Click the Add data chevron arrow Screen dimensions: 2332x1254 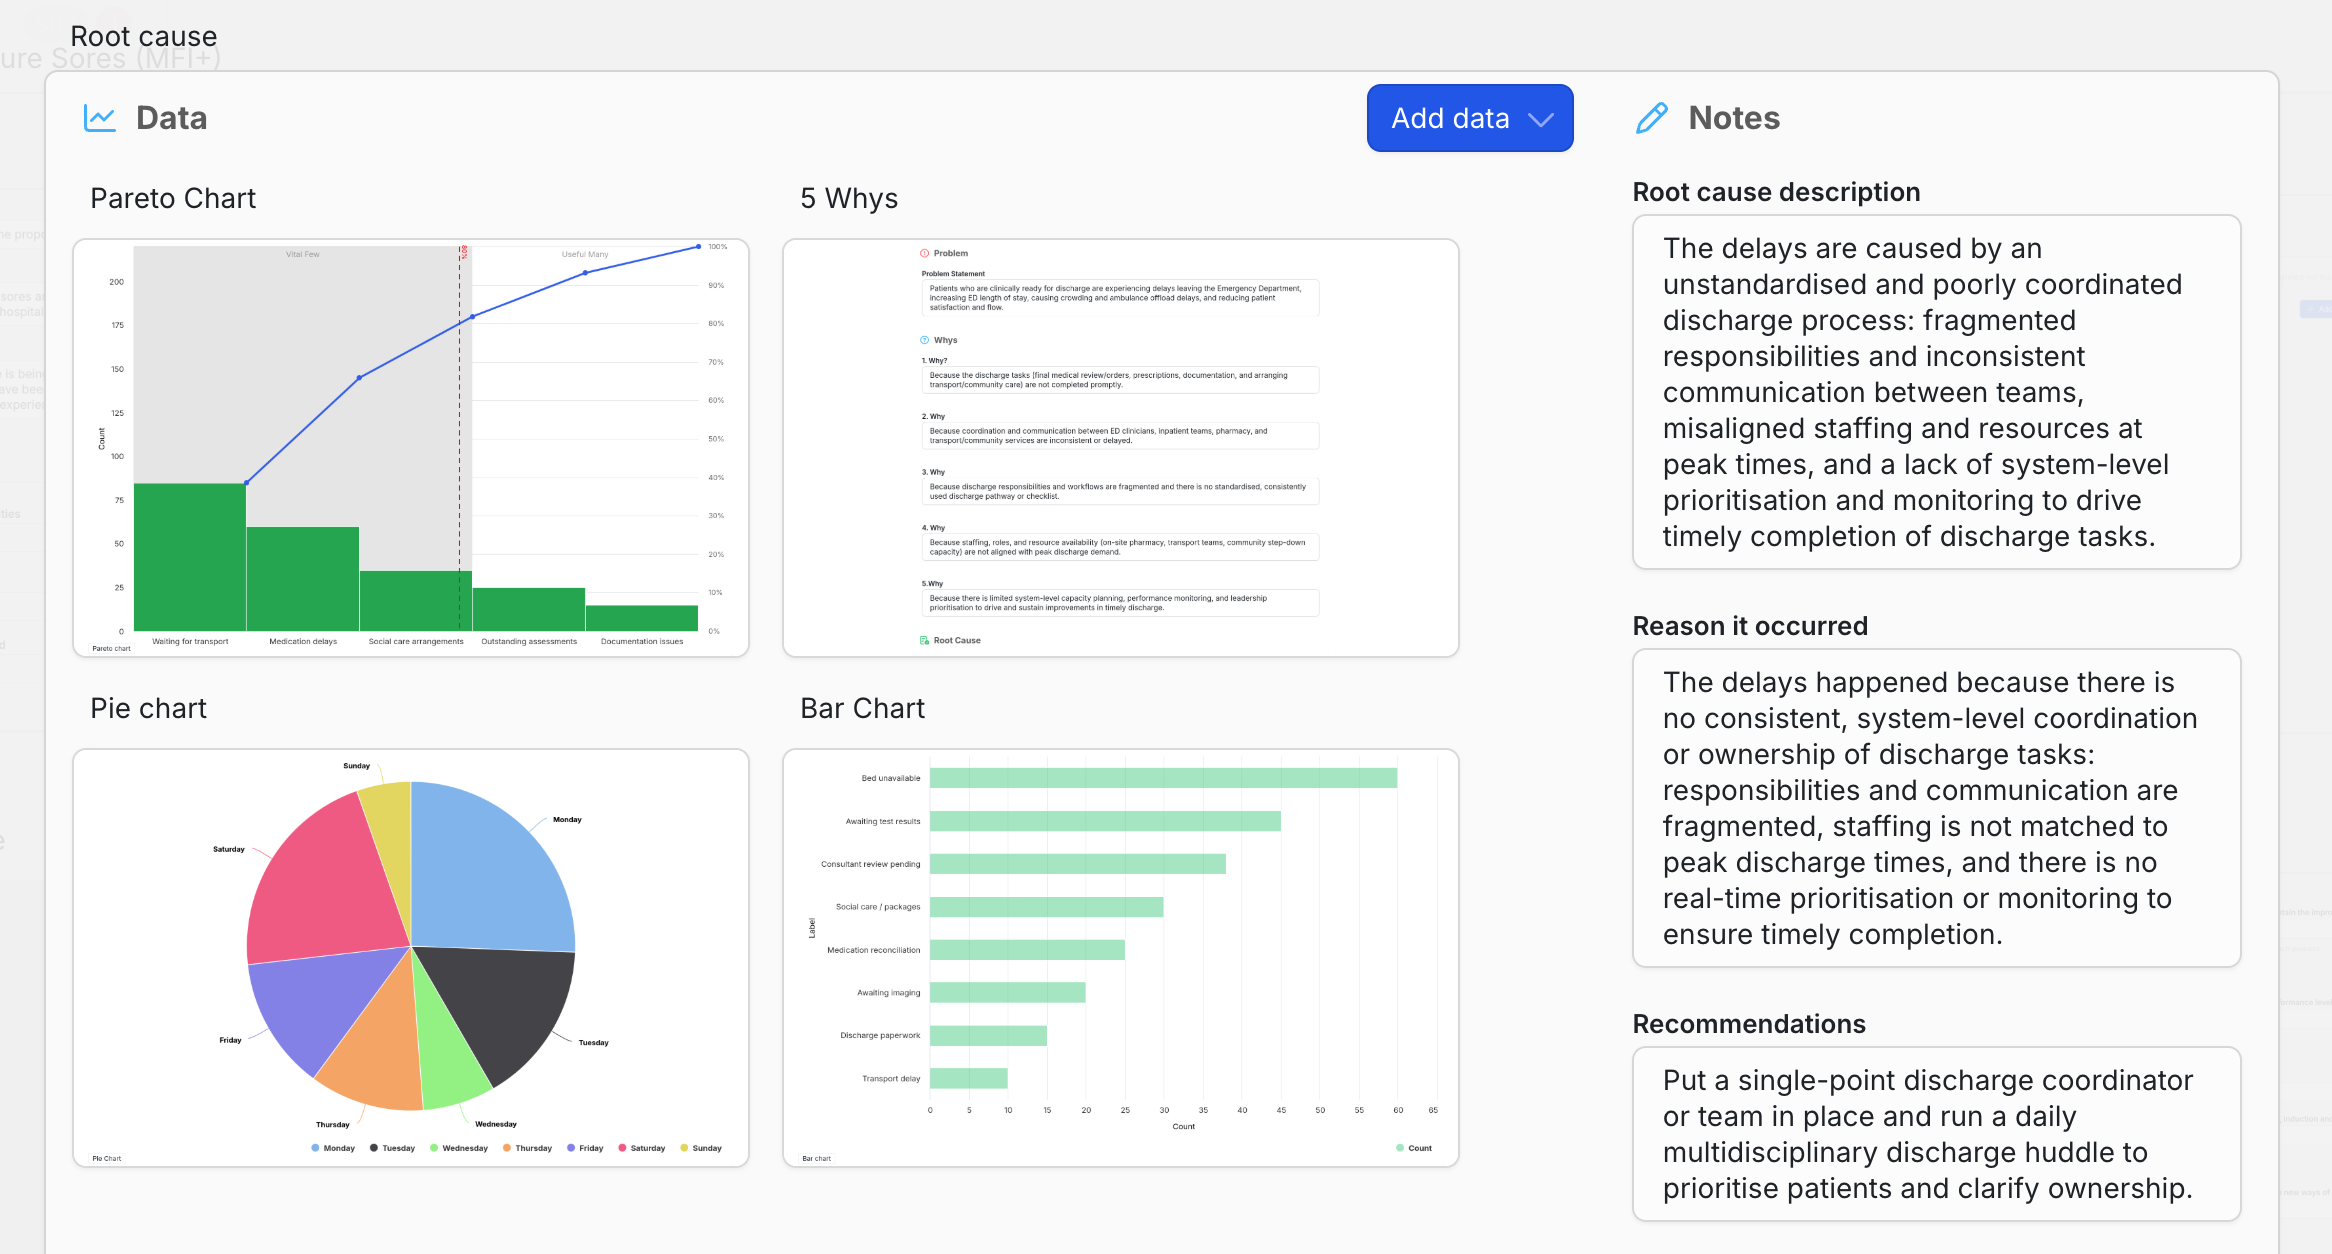click(x=1541, y=119)
